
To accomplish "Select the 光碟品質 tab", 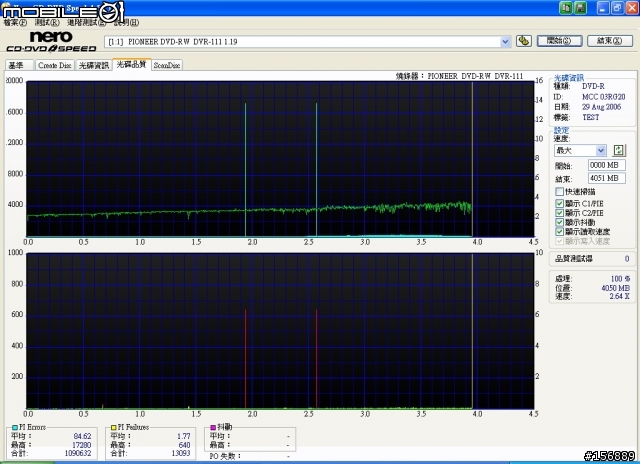I will click(131, 64).
